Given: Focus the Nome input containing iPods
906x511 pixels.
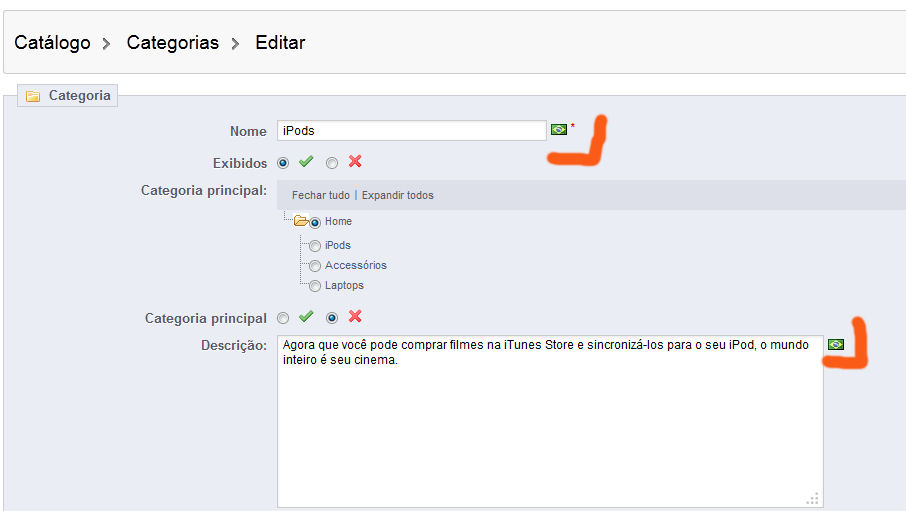Looking at the screenshot, I should (x=411, y=131).
